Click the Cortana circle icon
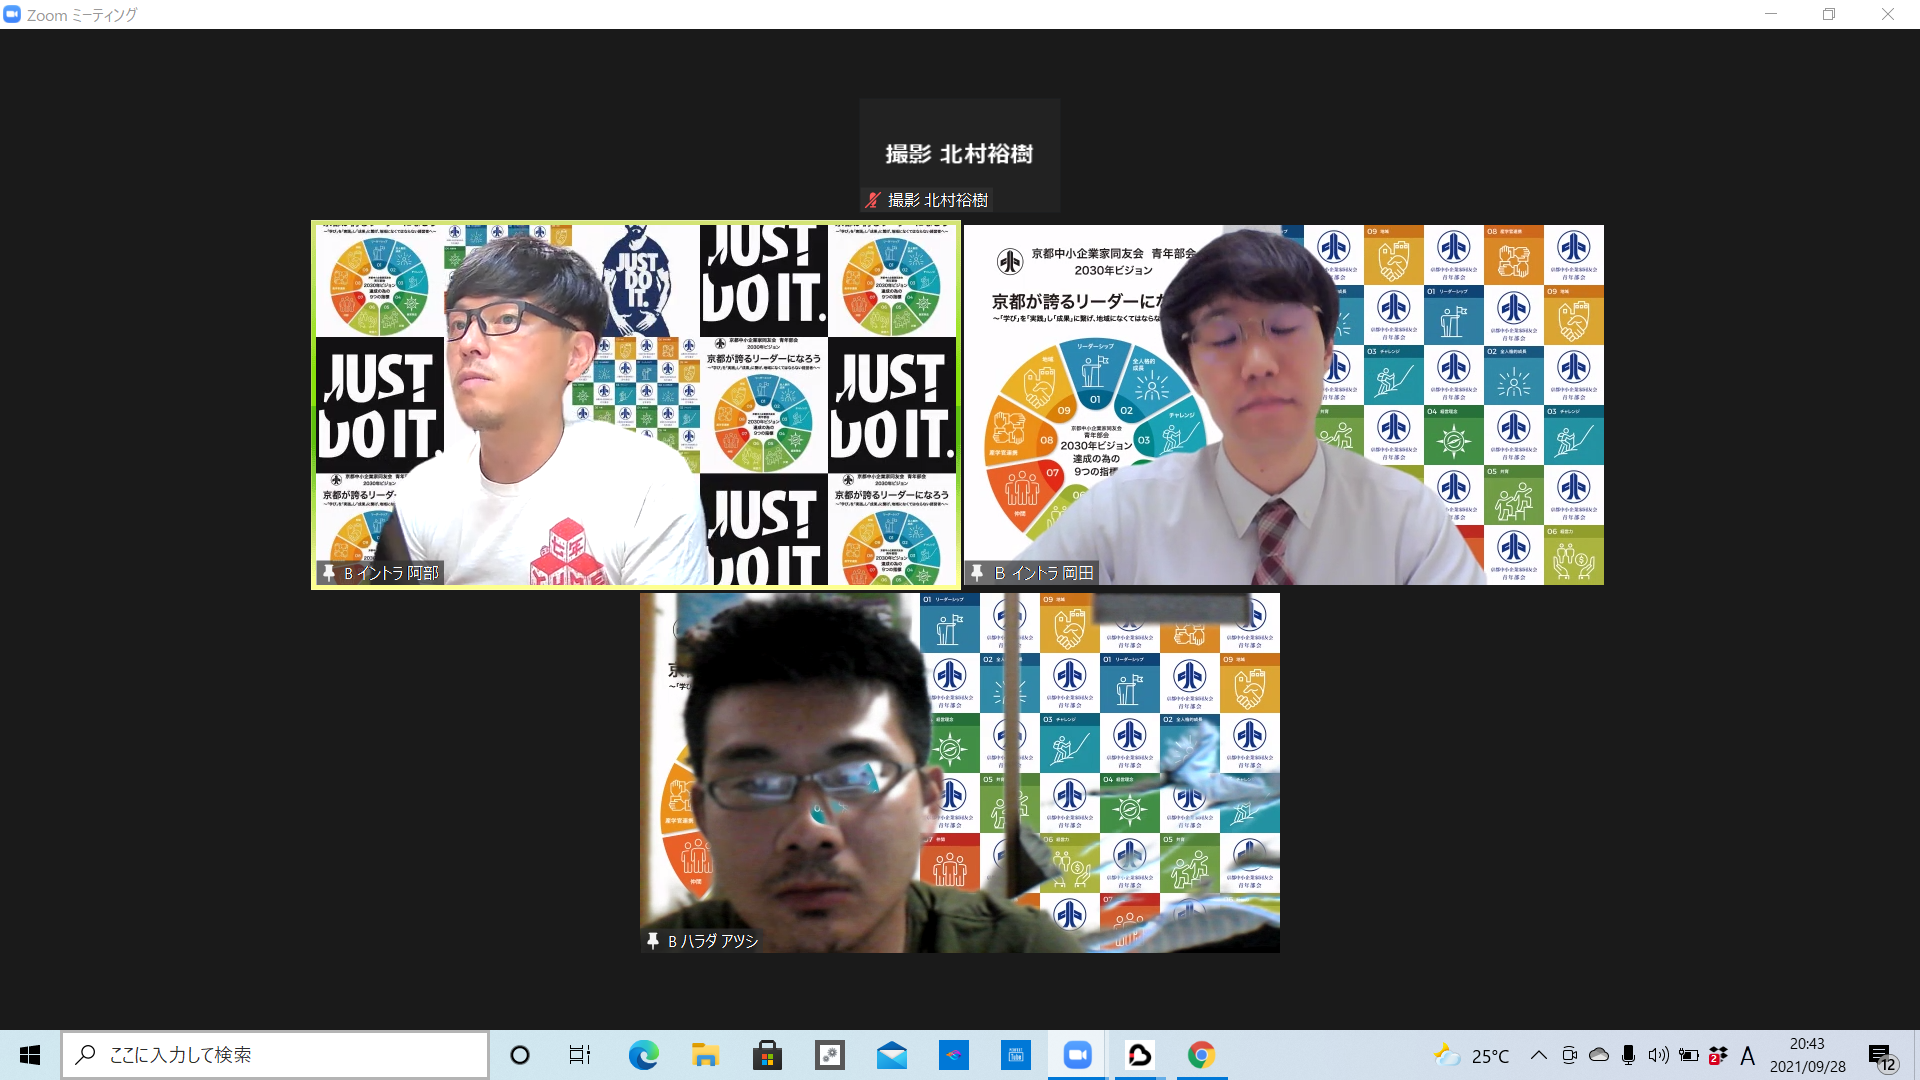 coord(520,1055)
